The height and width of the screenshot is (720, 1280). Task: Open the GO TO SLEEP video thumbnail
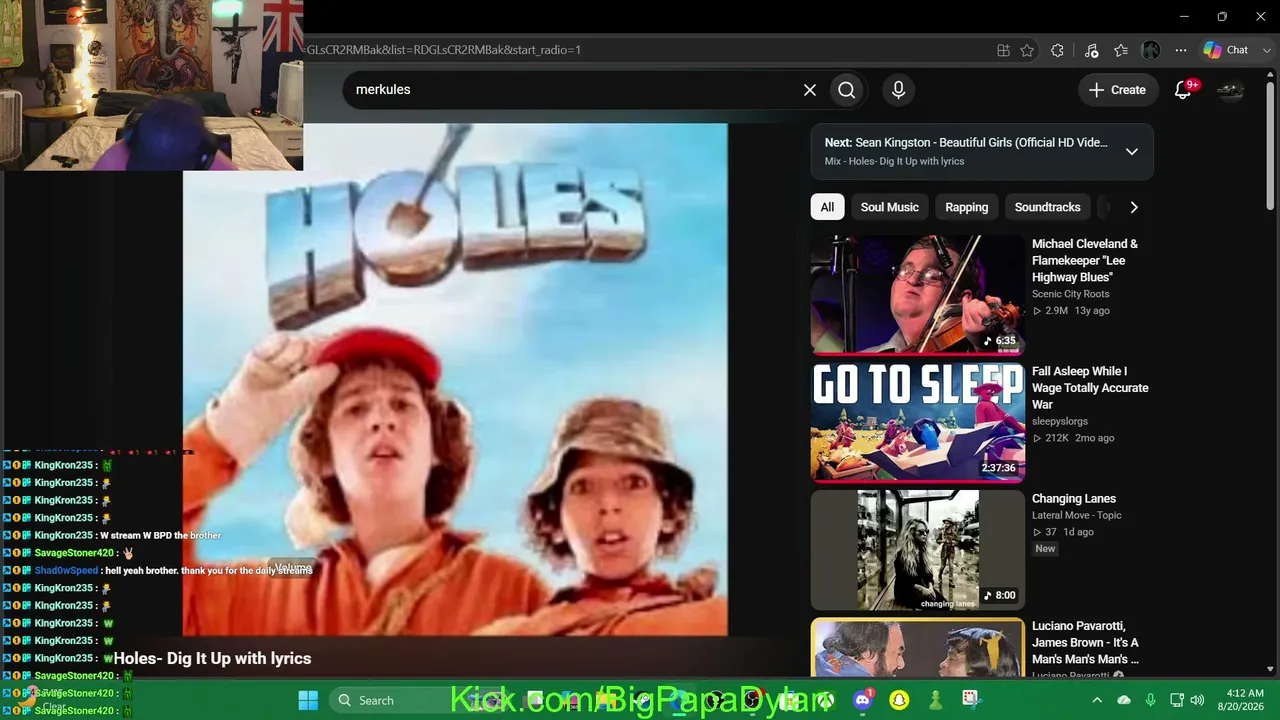click(x=918, y=422)
